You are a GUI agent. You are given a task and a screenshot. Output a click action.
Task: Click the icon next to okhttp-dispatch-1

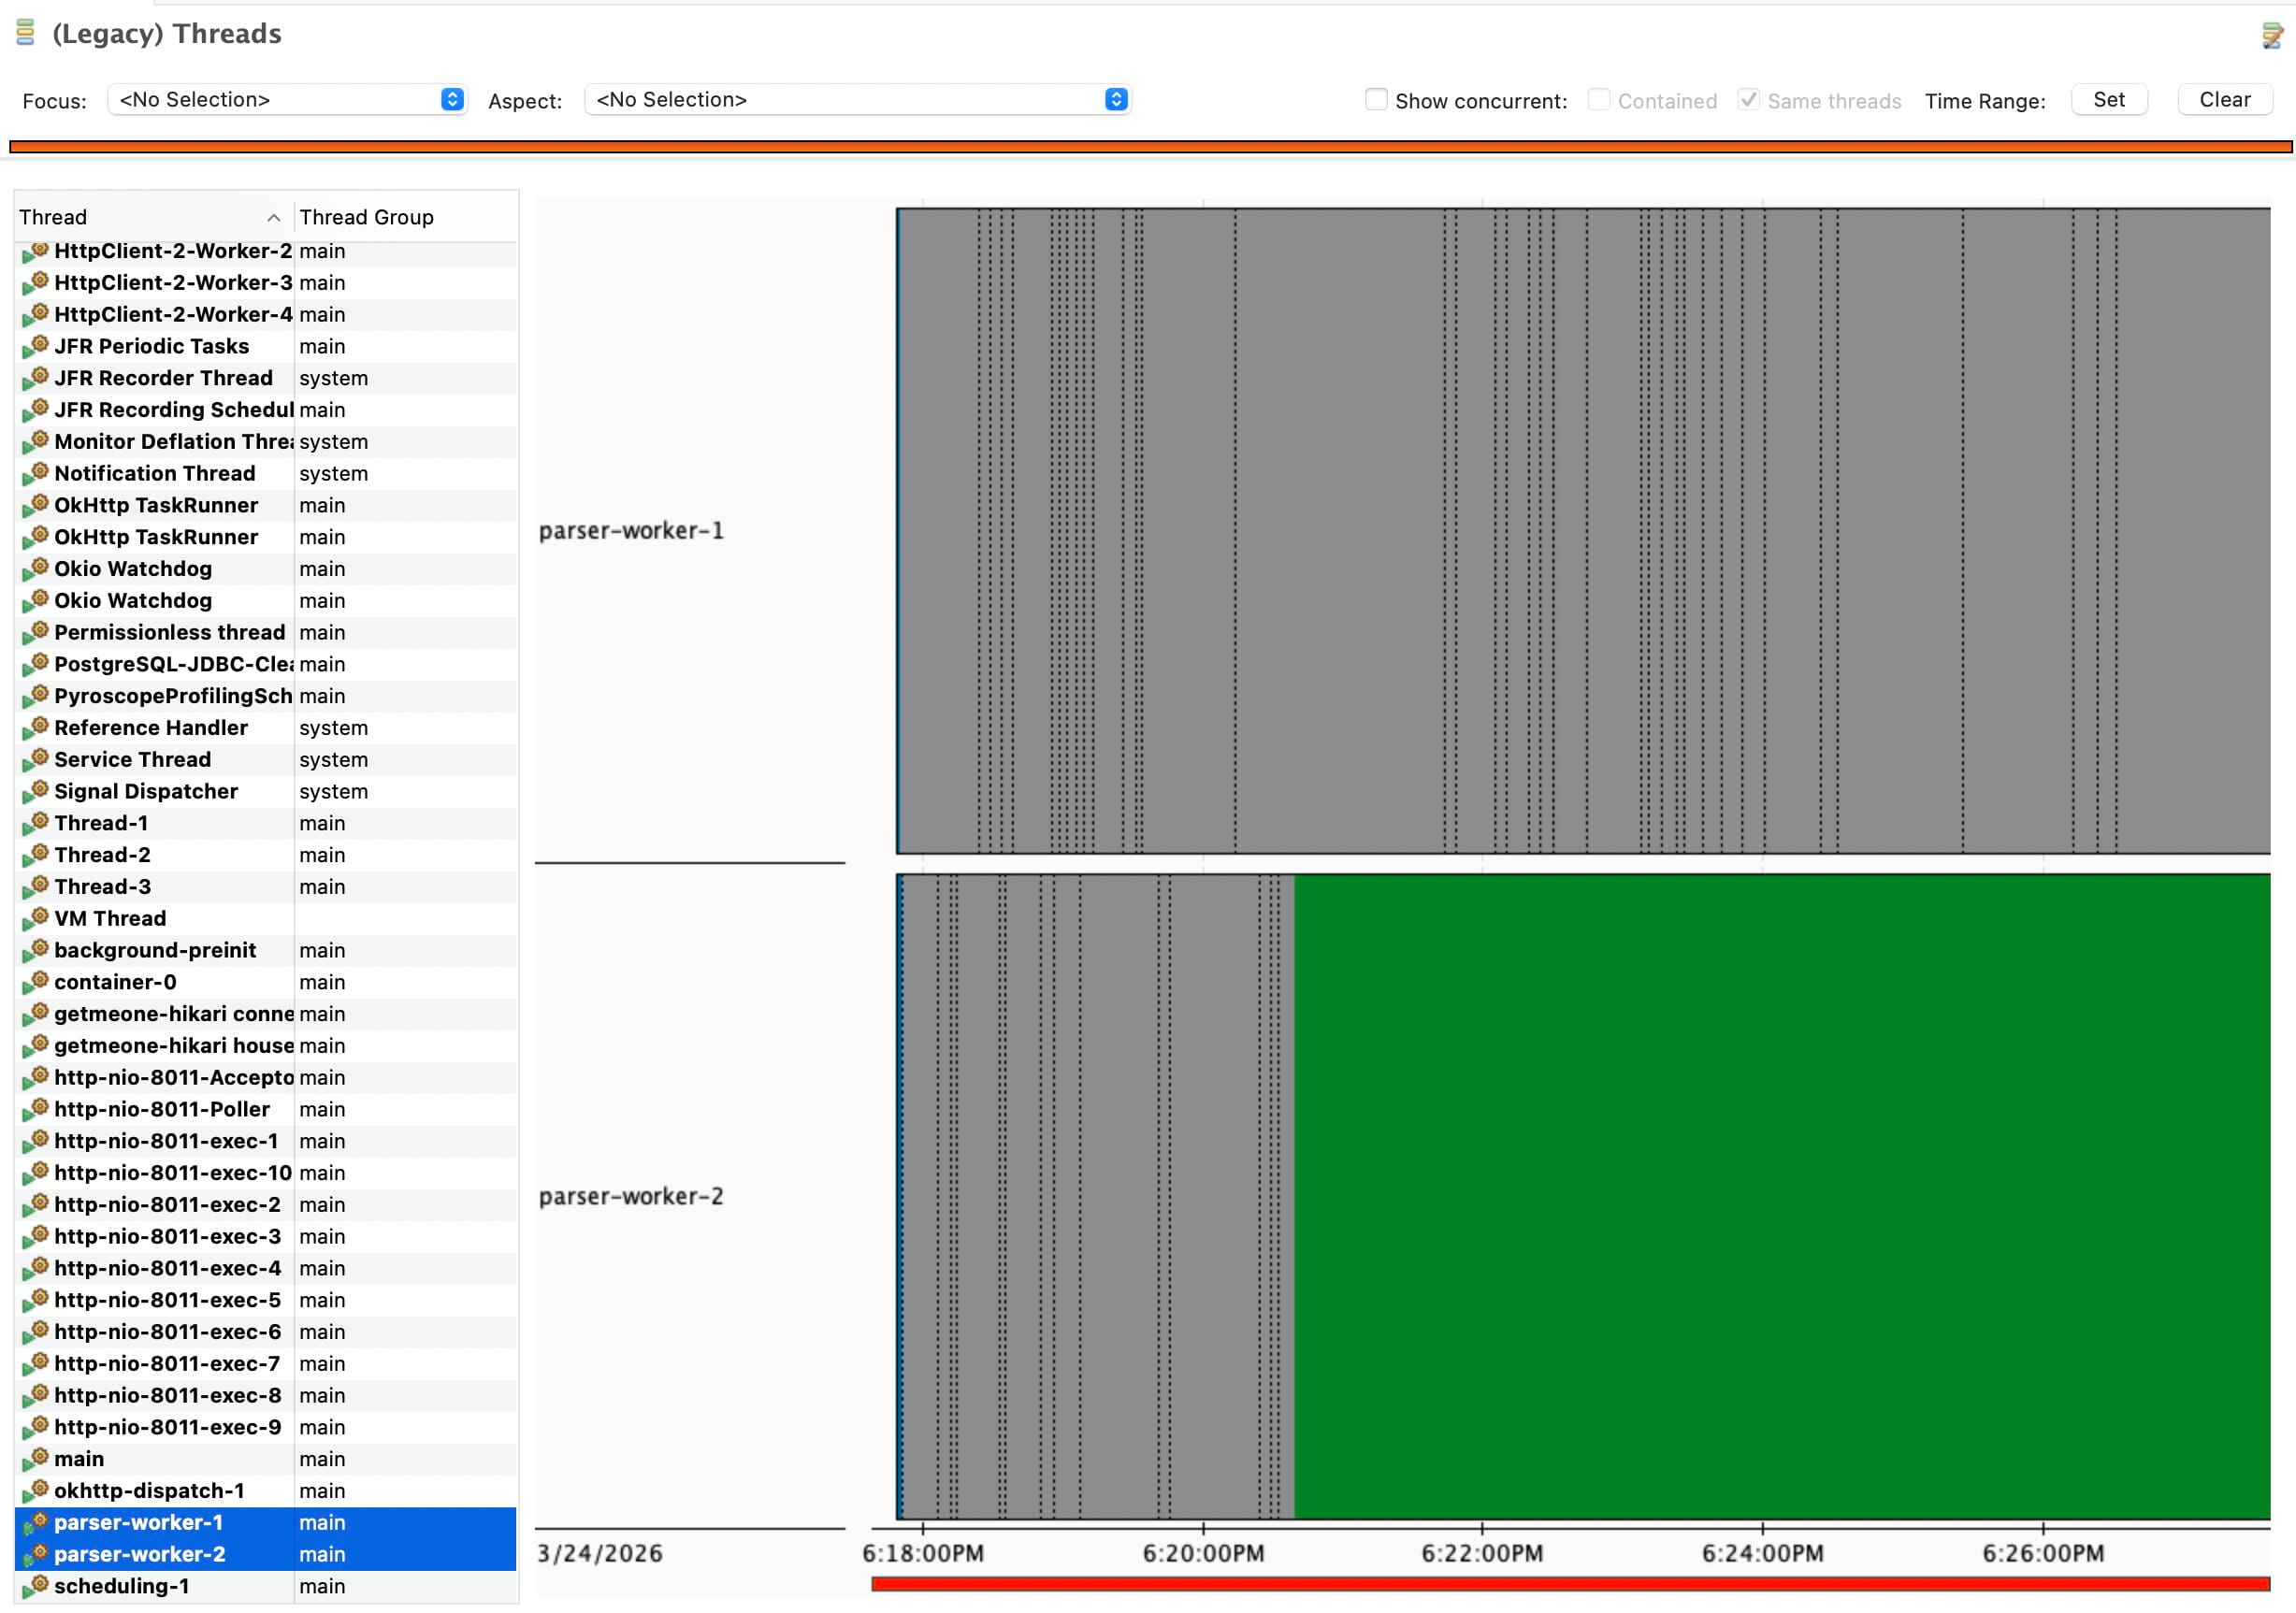coord(37,1490)
